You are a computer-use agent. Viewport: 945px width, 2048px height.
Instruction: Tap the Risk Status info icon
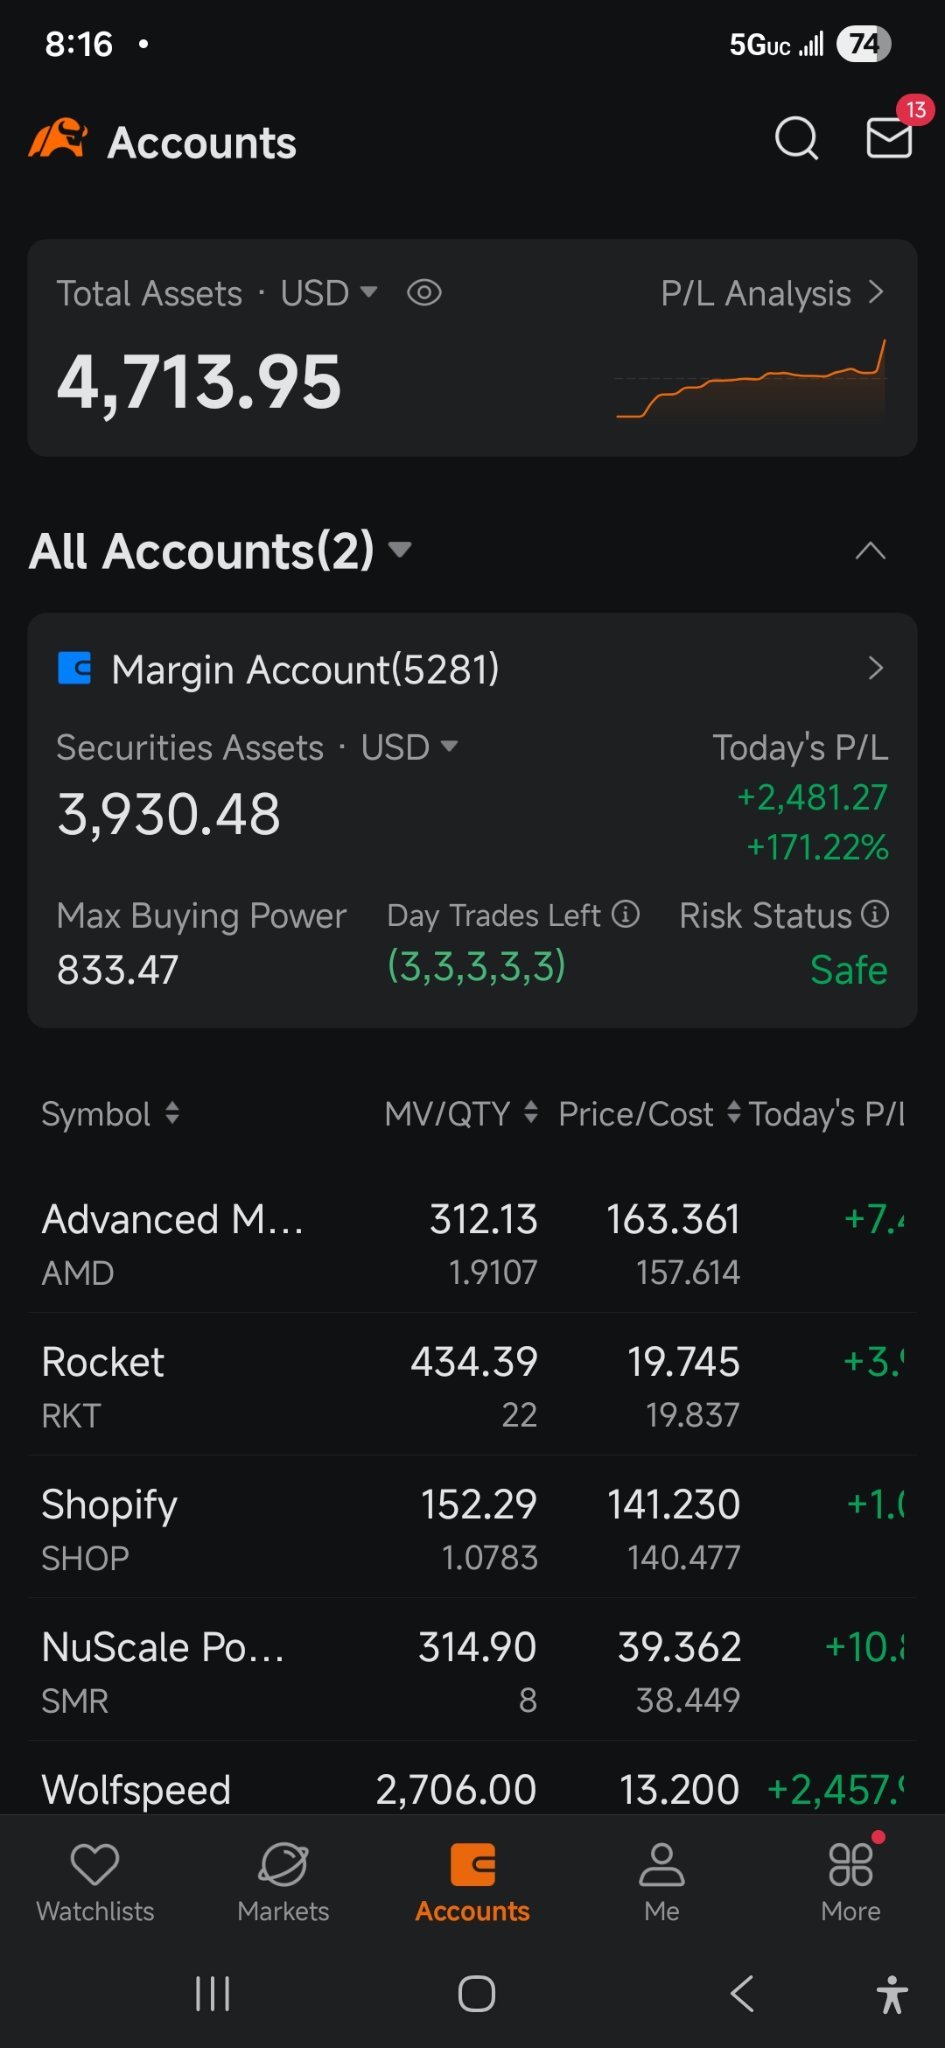point(875,914)
